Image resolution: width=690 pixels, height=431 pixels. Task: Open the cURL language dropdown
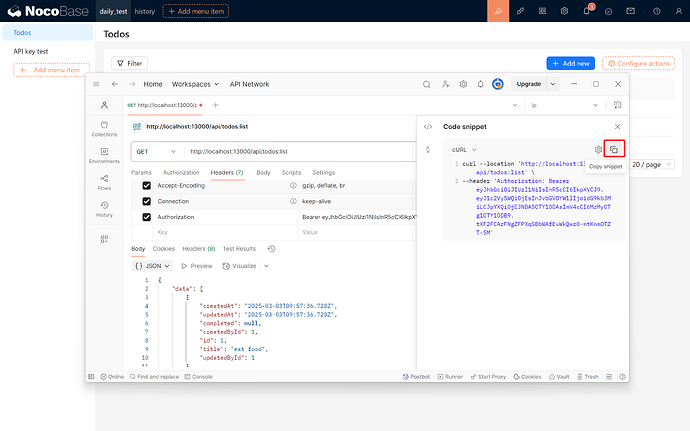click(x=464, y=150)
